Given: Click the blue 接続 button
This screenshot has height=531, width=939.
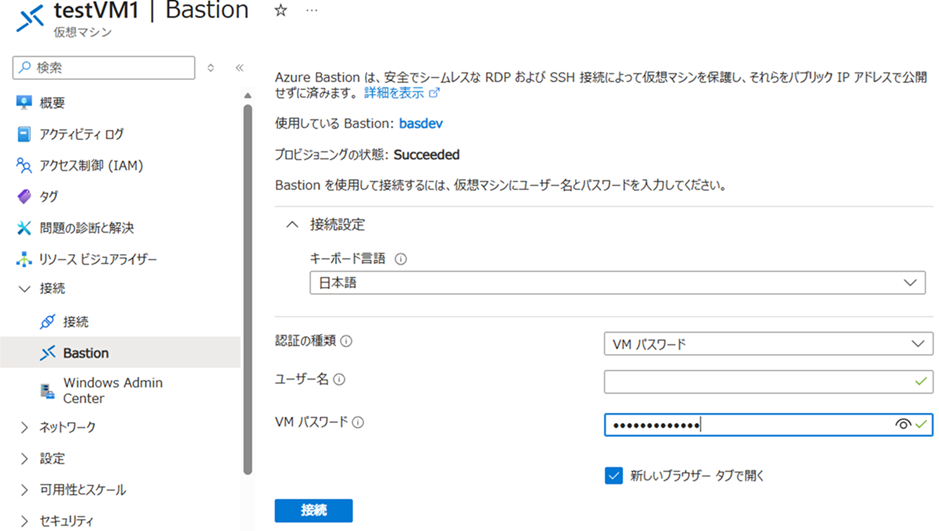Looking at the screenshot, I should 313,510.
